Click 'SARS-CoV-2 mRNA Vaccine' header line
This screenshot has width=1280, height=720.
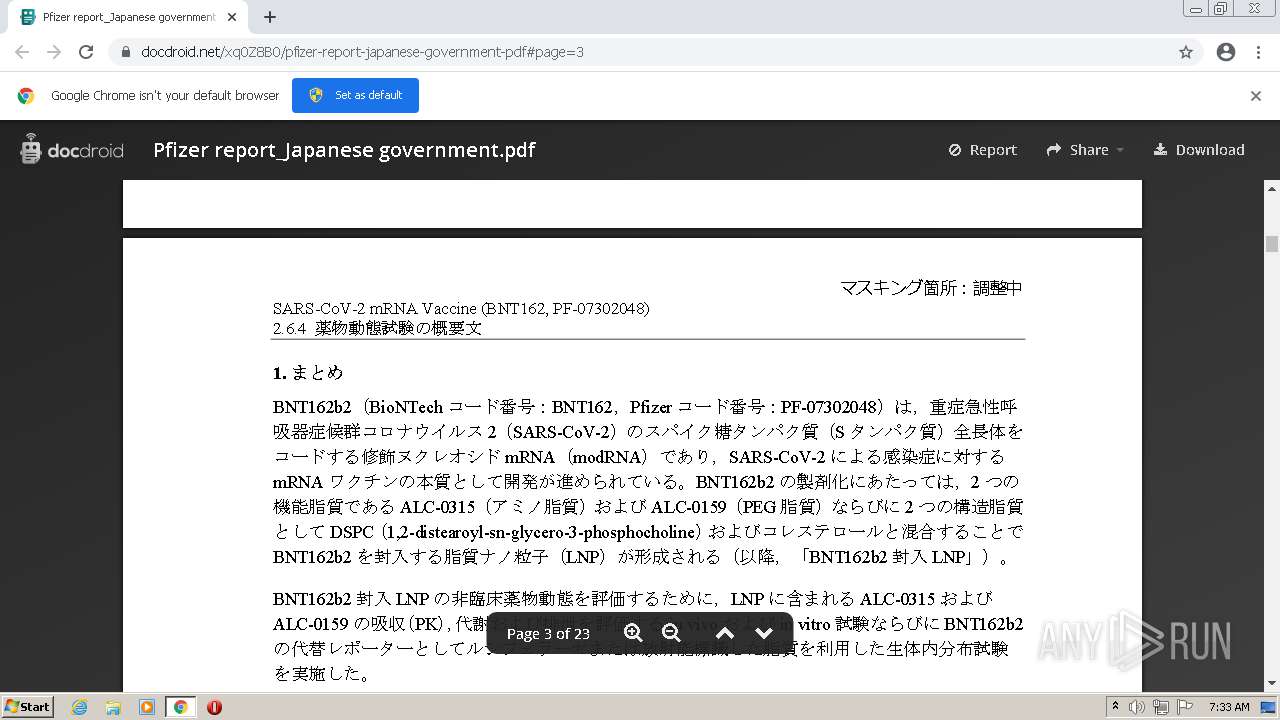461,309
